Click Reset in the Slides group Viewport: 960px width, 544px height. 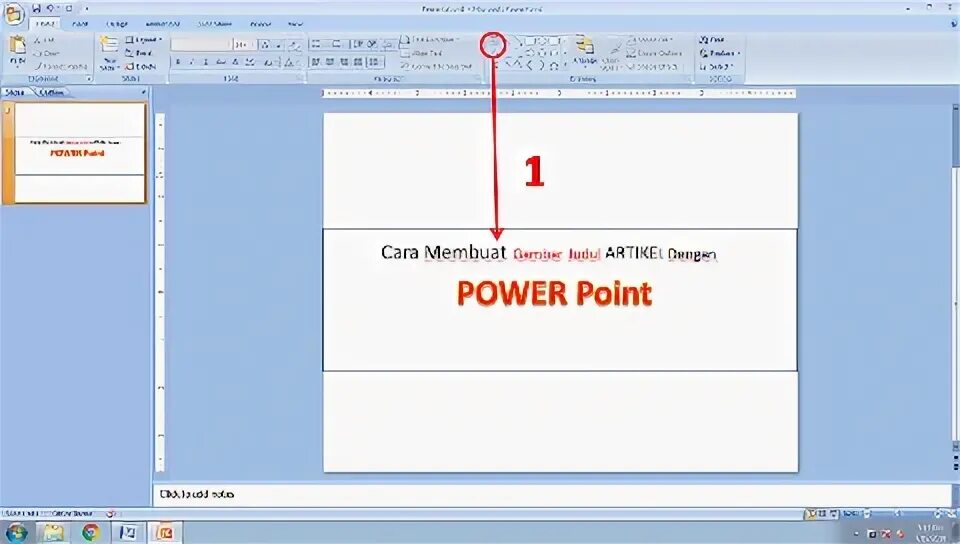[141, 53]
